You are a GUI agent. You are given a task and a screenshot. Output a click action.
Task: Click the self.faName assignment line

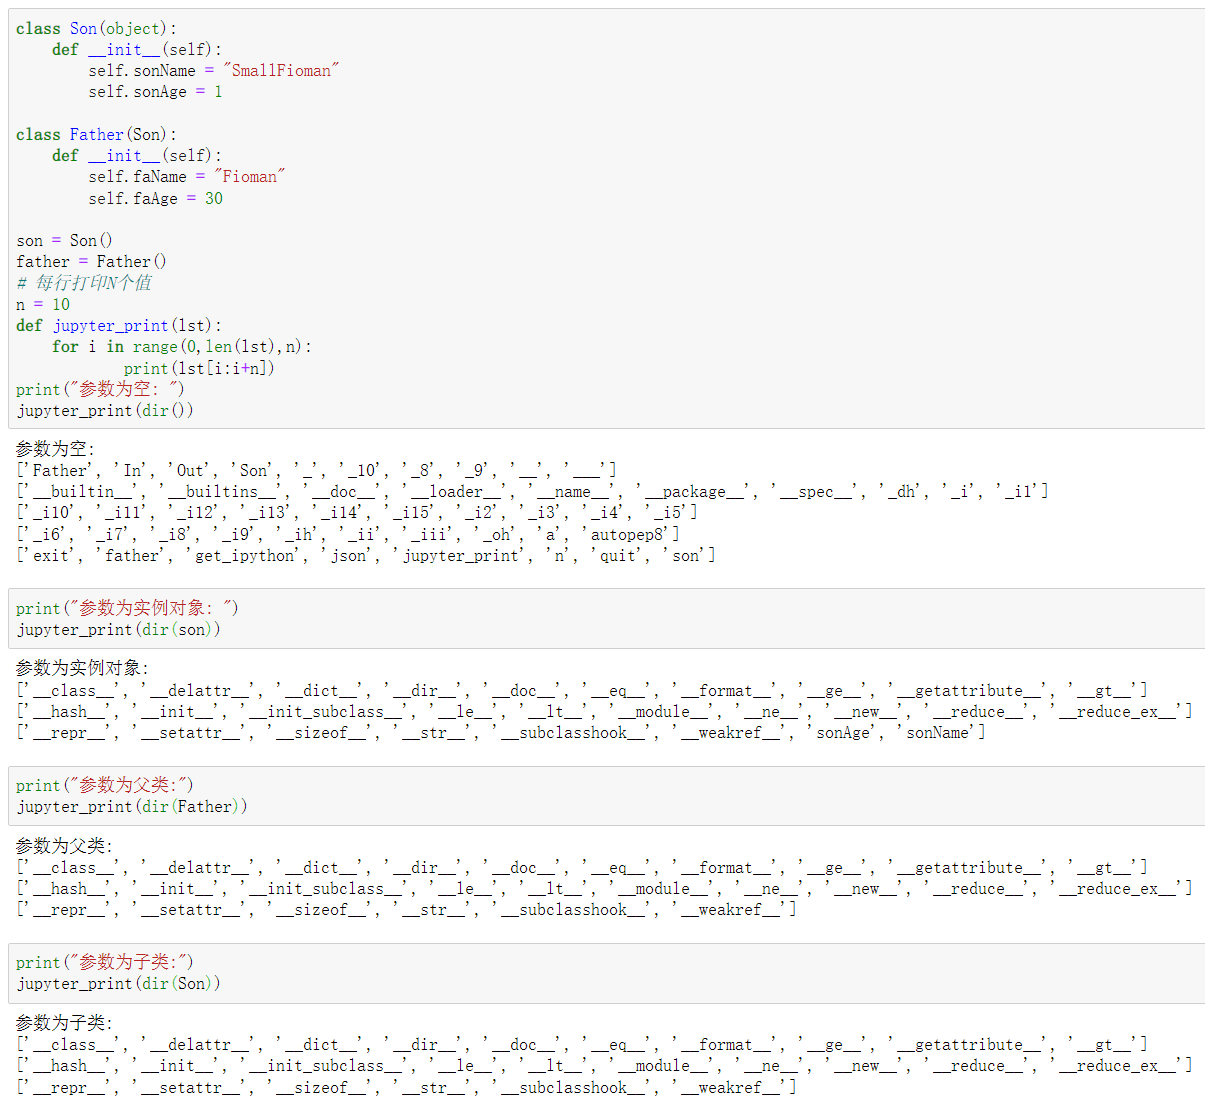[x=187, y=176]
